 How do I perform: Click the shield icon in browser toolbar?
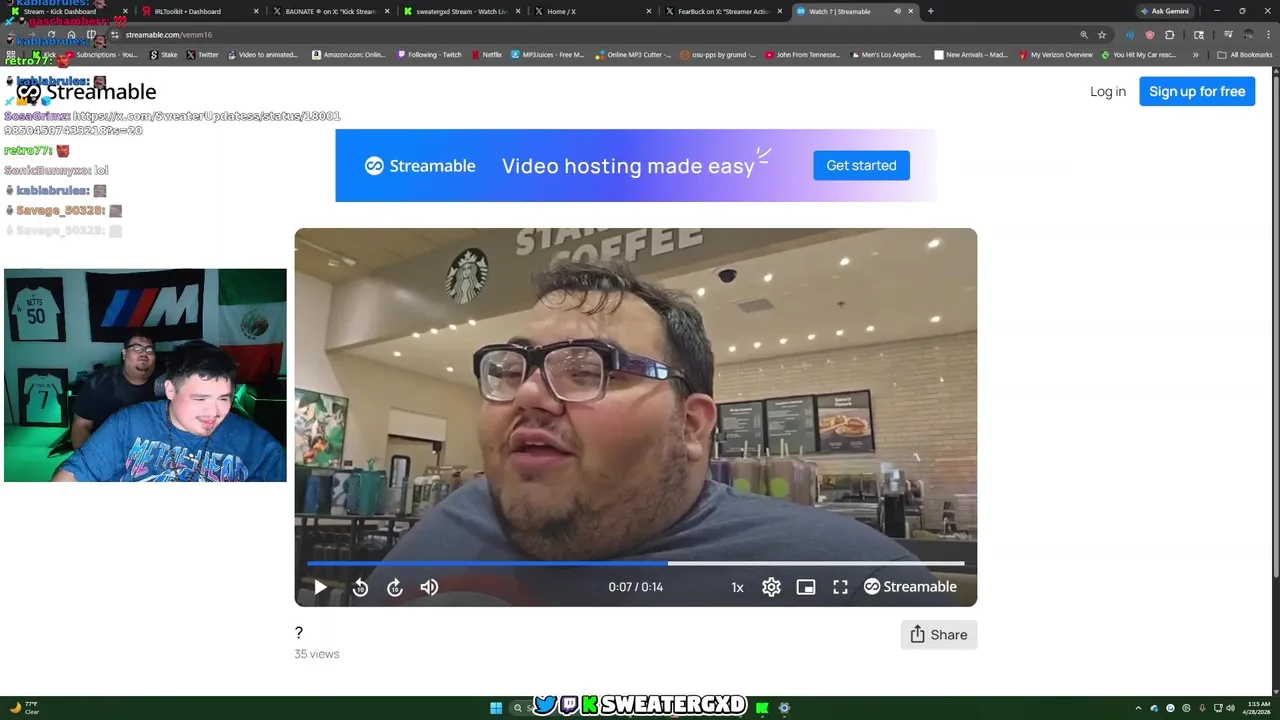[x=1150, y=35]
